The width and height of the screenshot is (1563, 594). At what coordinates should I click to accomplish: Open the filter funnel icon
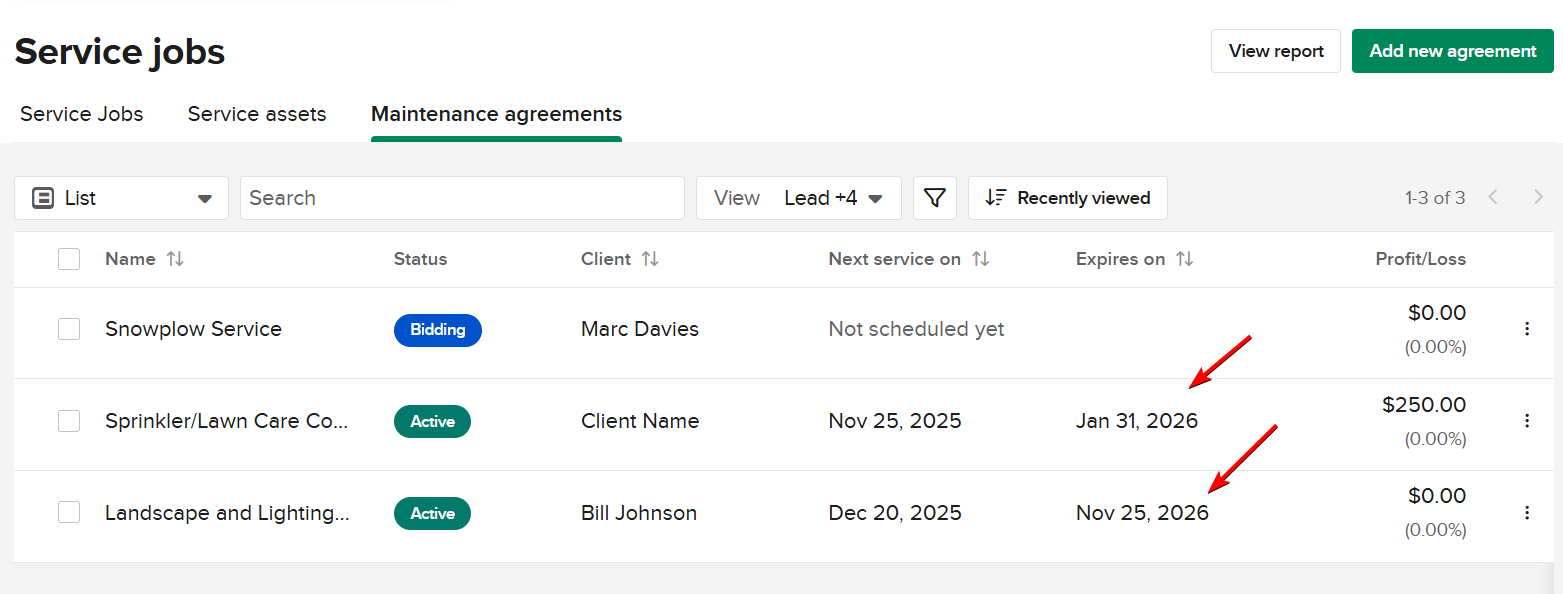[935, 198]
